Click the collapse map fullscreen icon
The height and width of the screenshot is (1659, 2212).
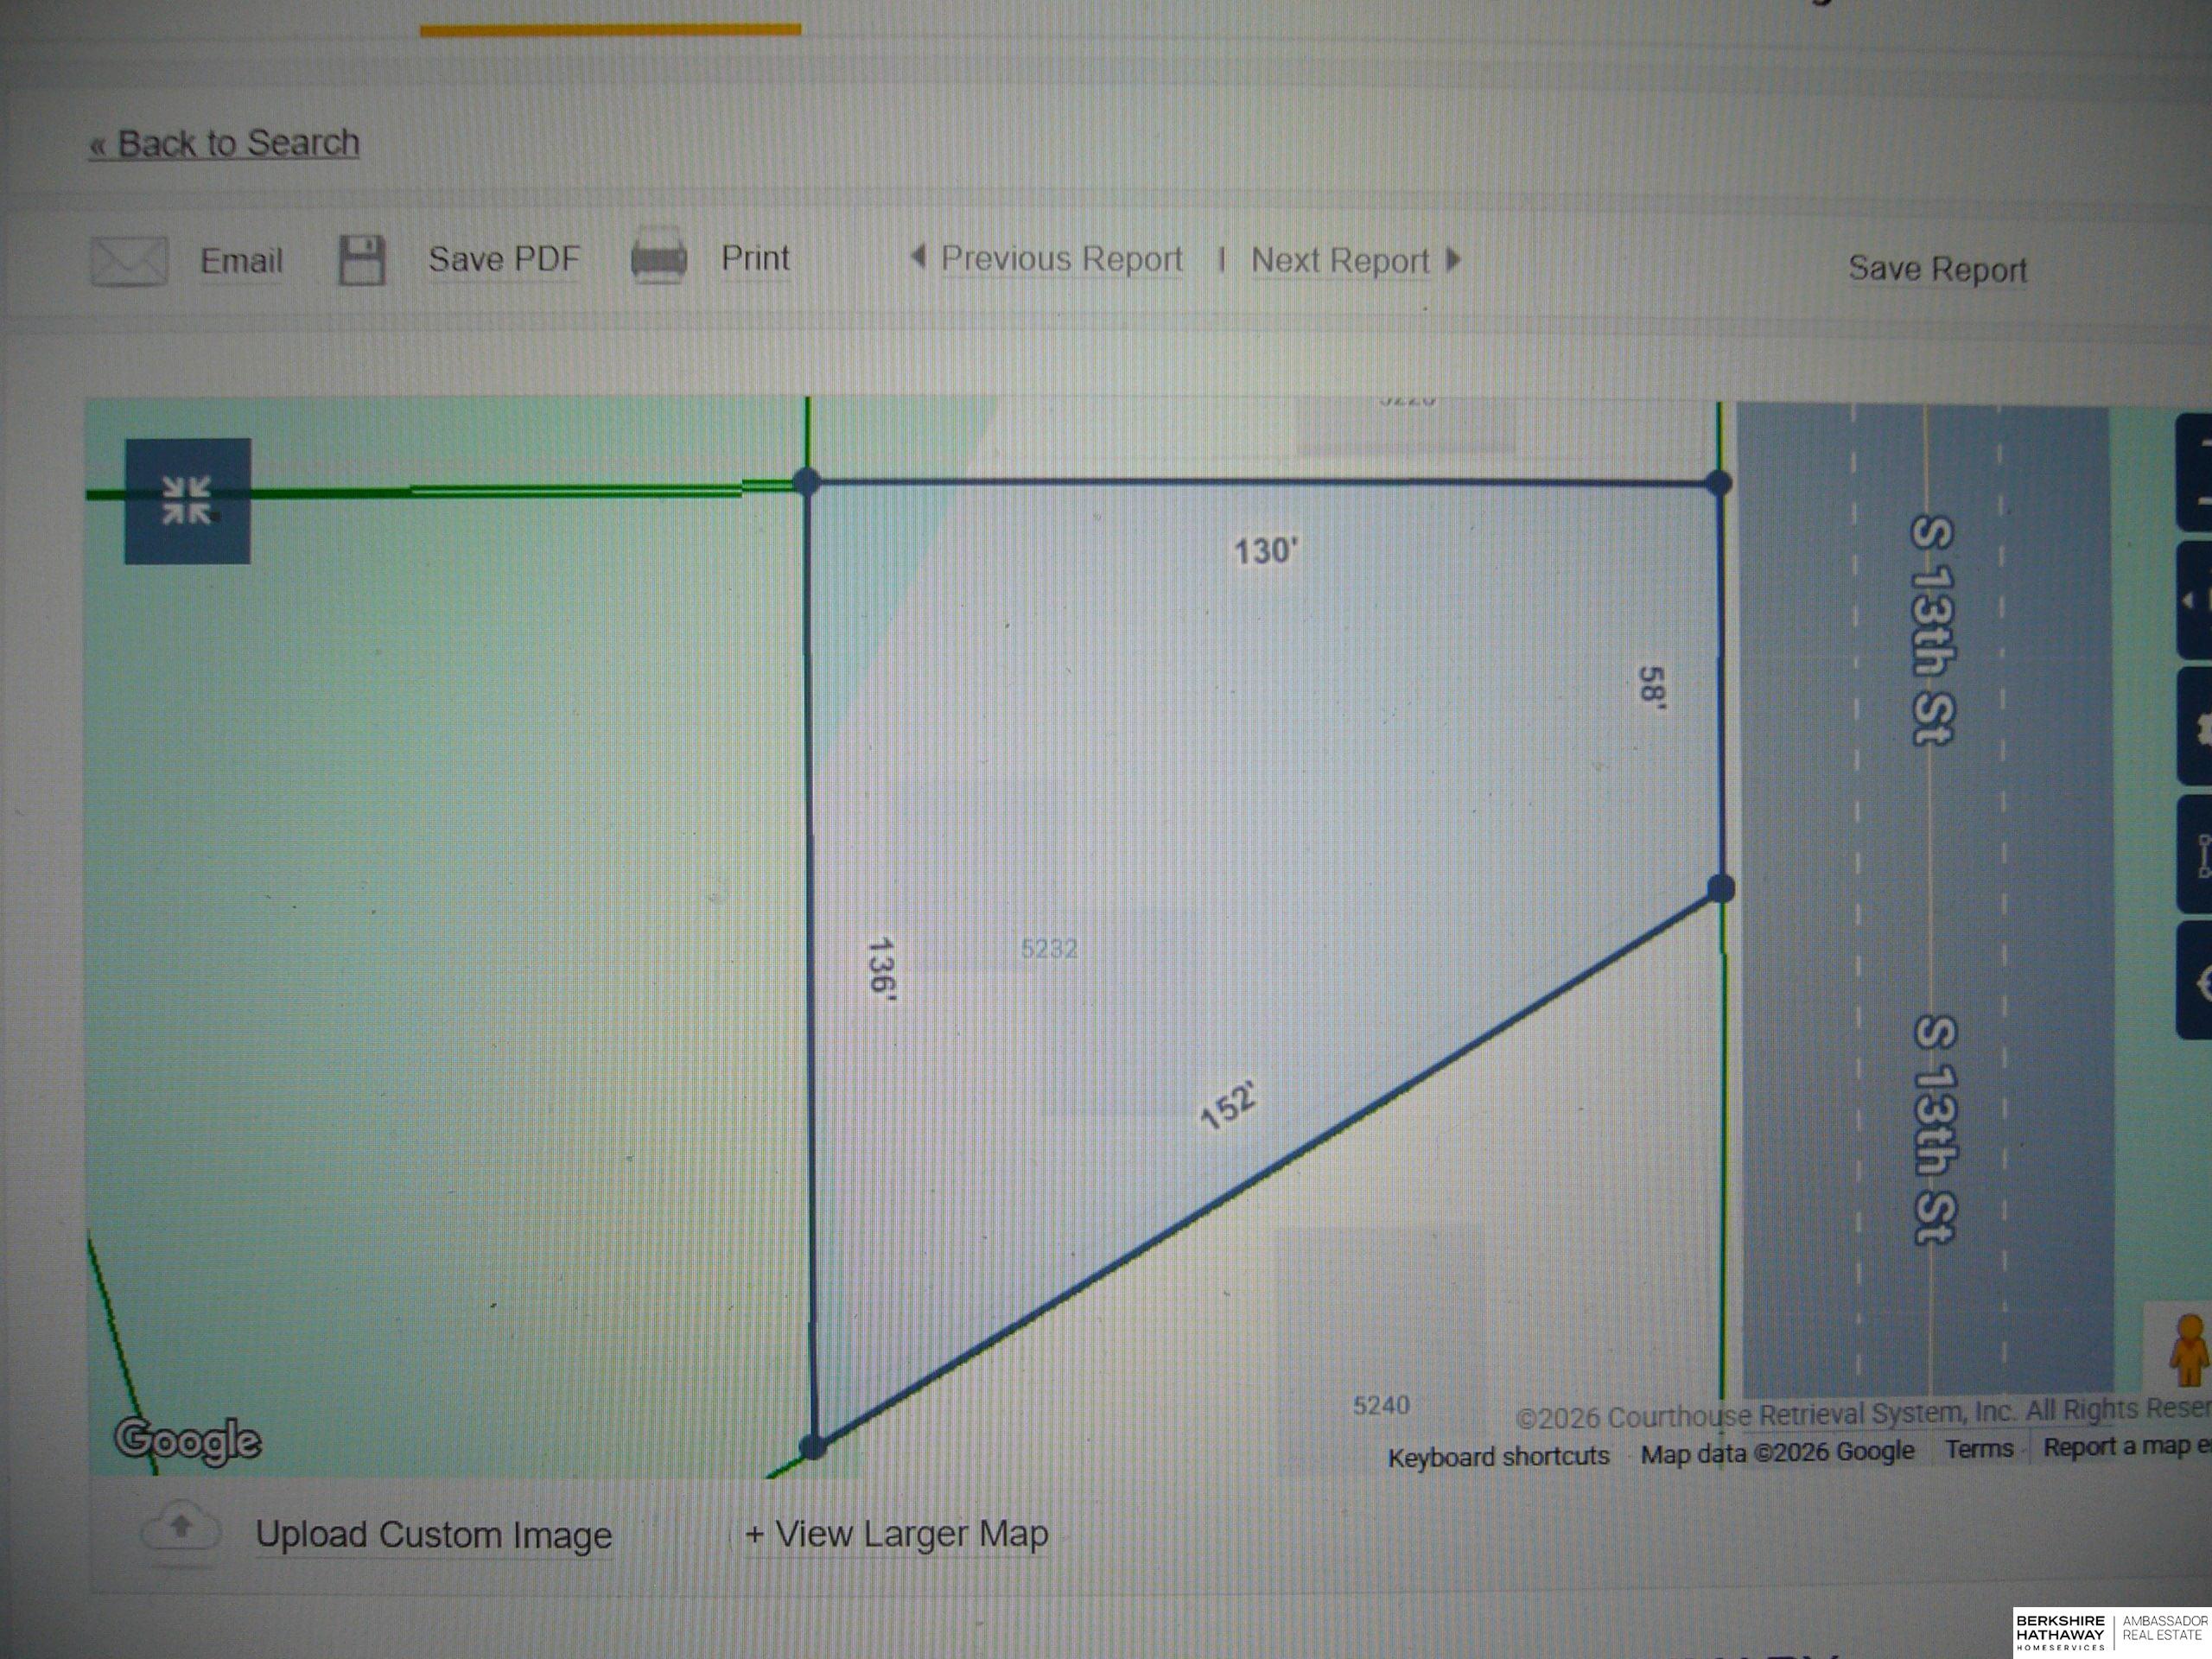click(187, 500)
